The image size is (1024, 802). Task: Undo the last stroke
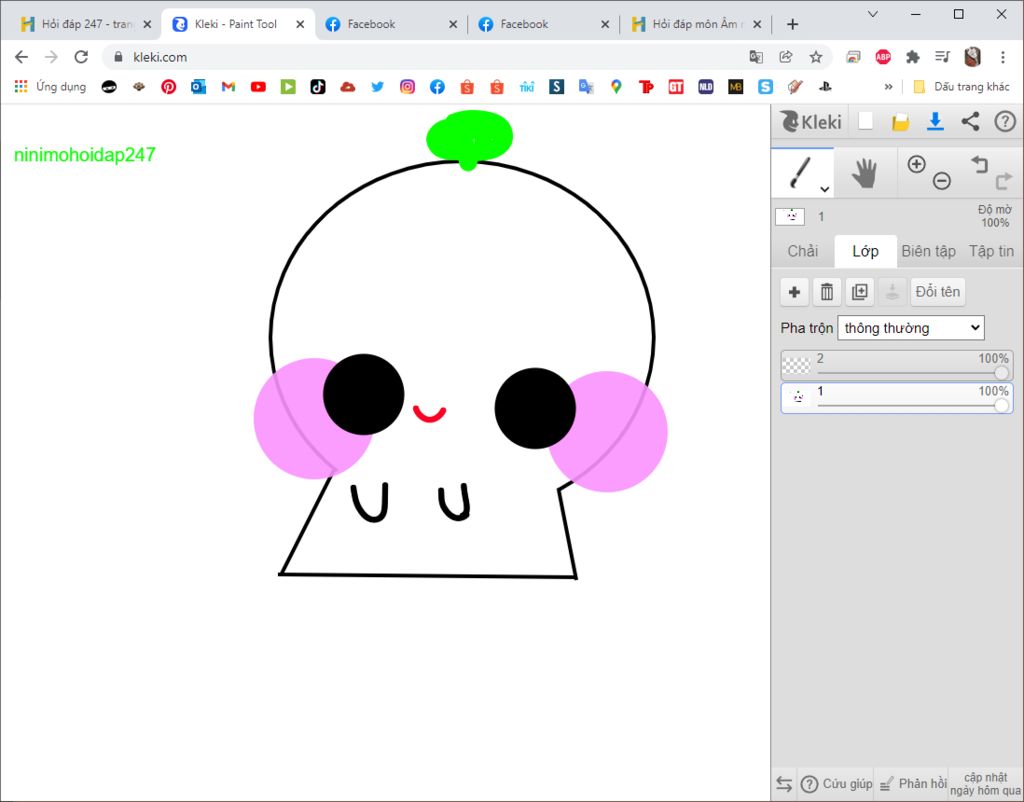coord(979,164)
